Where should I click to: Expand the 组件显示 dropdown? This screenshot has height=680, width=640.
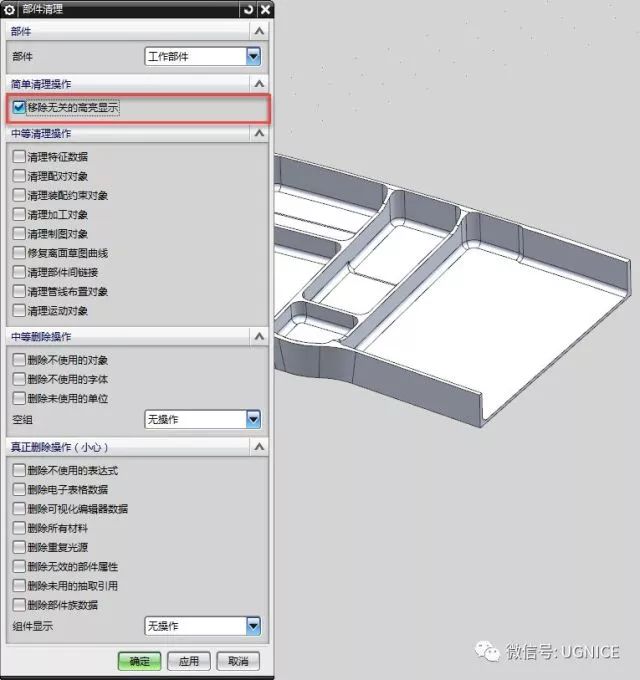coord(253,626)
